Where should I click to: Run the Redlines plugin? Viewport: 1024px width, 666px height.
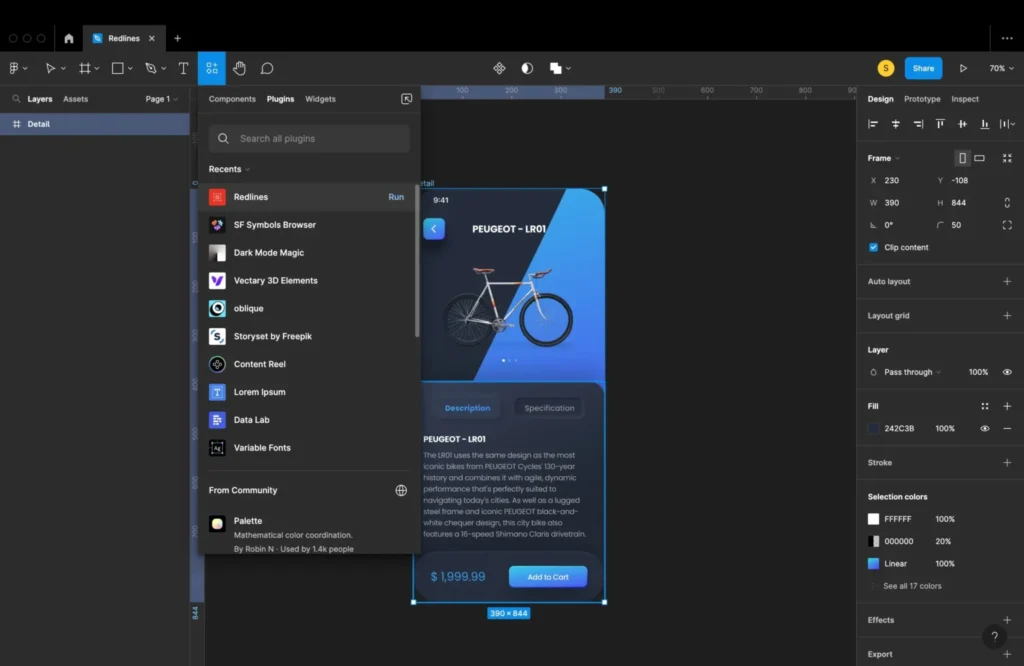point(396,197)
